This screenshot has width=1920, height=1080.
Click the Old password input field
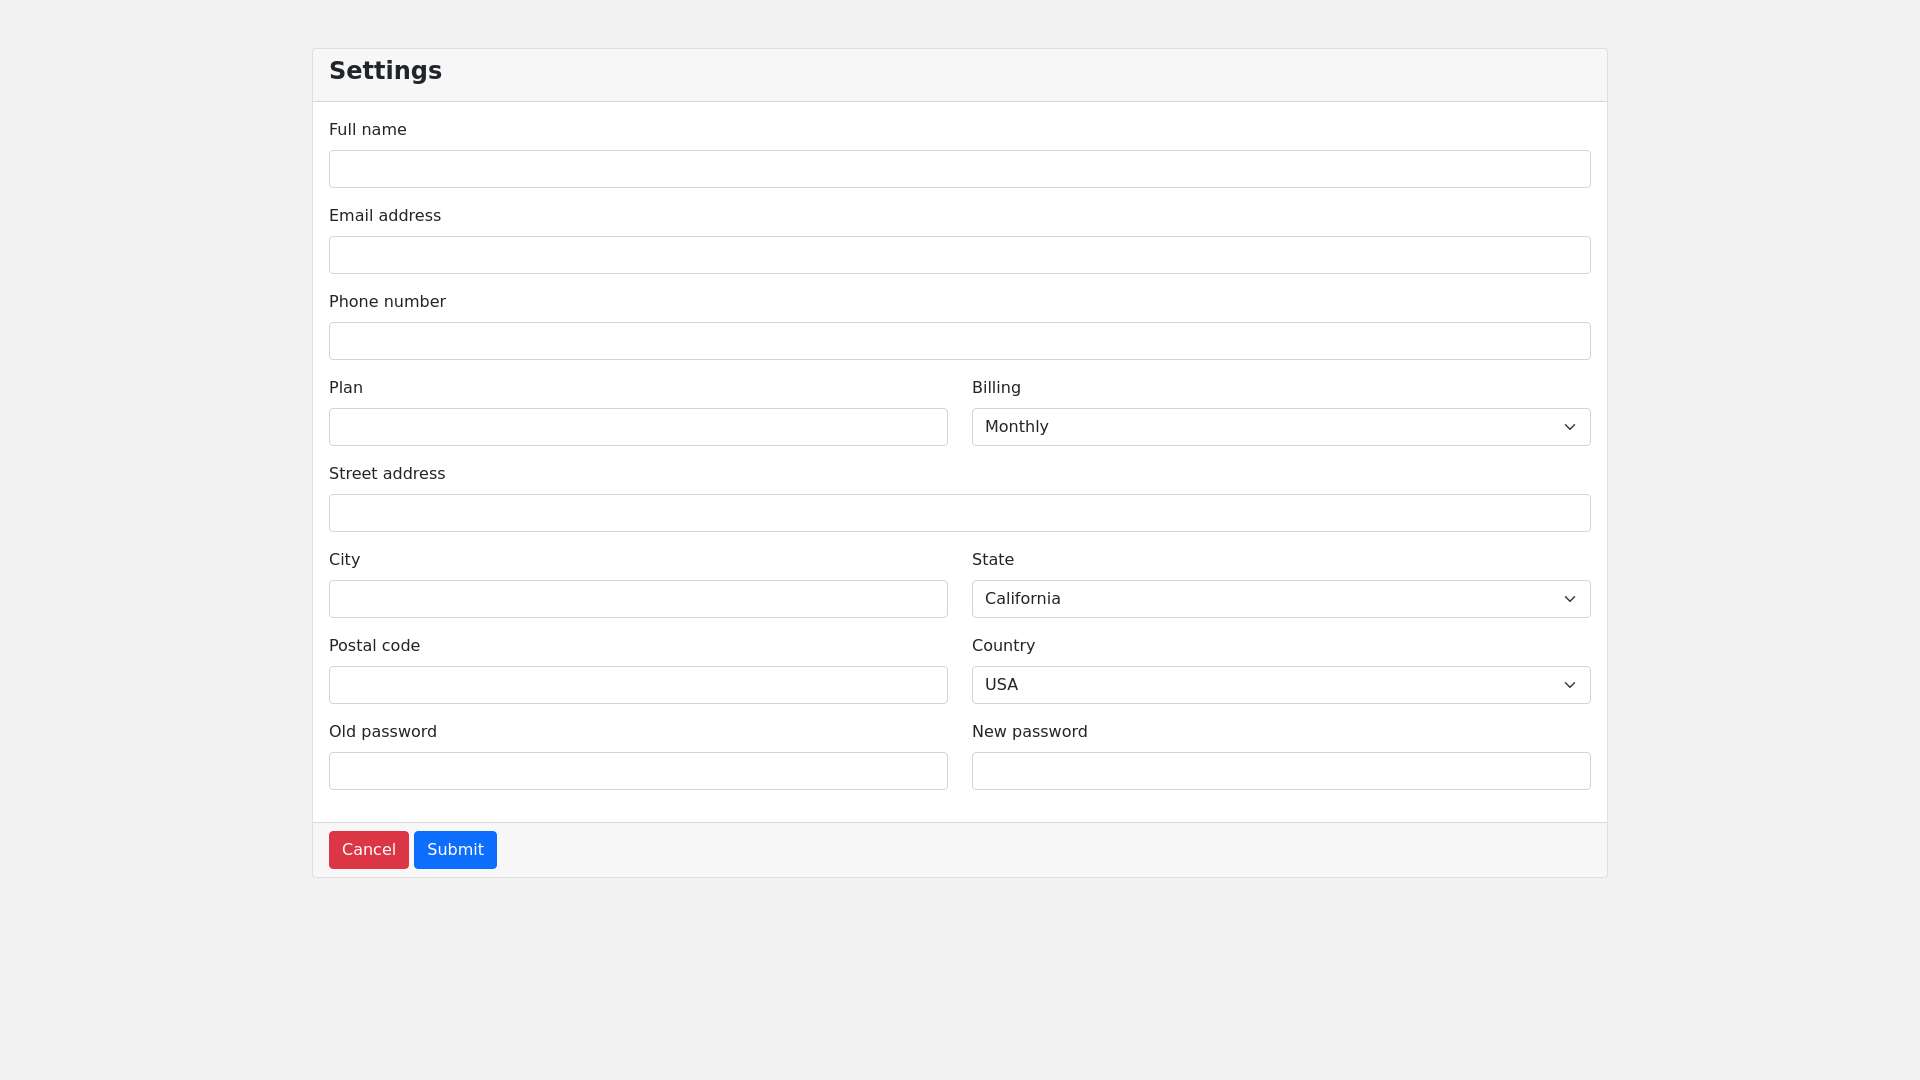point(638,770)
